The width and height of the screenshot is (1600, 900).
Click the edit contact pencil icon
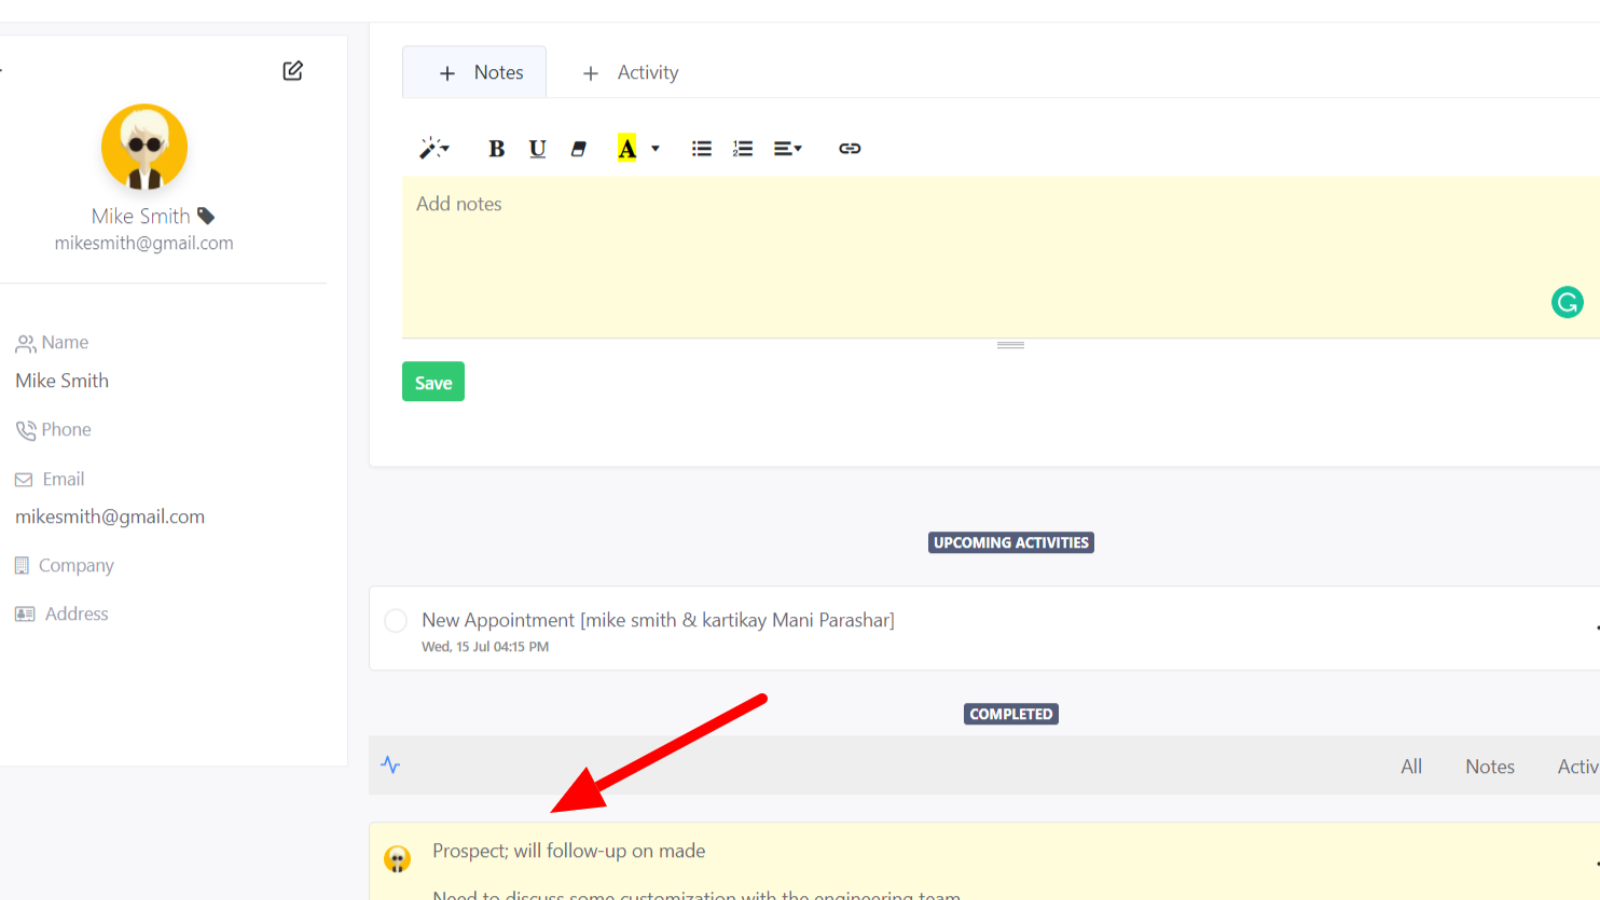[292, 71]
